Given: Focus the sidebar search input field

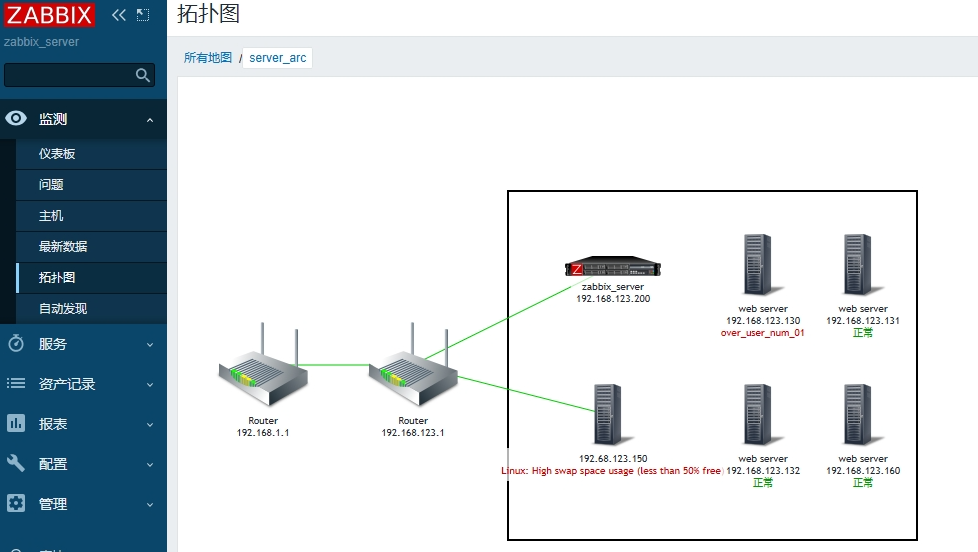Looking at the screenshot, I should (x=68, y=75).
